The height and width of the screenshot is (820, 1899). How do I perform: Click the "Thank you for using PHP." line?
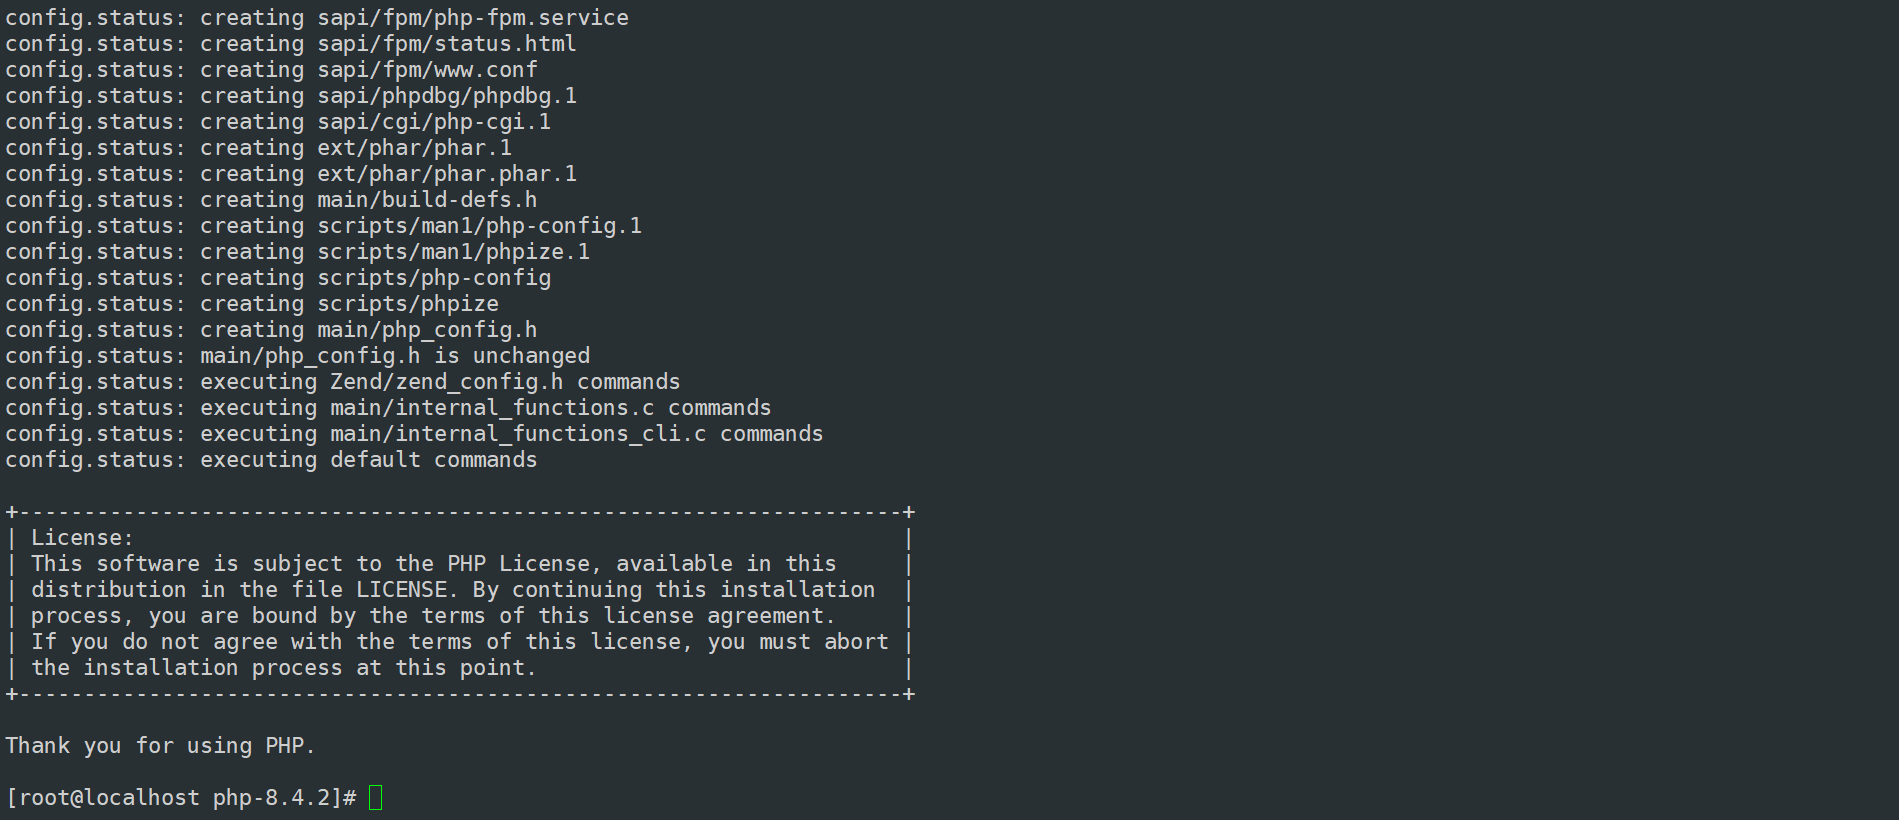[160, 745]
